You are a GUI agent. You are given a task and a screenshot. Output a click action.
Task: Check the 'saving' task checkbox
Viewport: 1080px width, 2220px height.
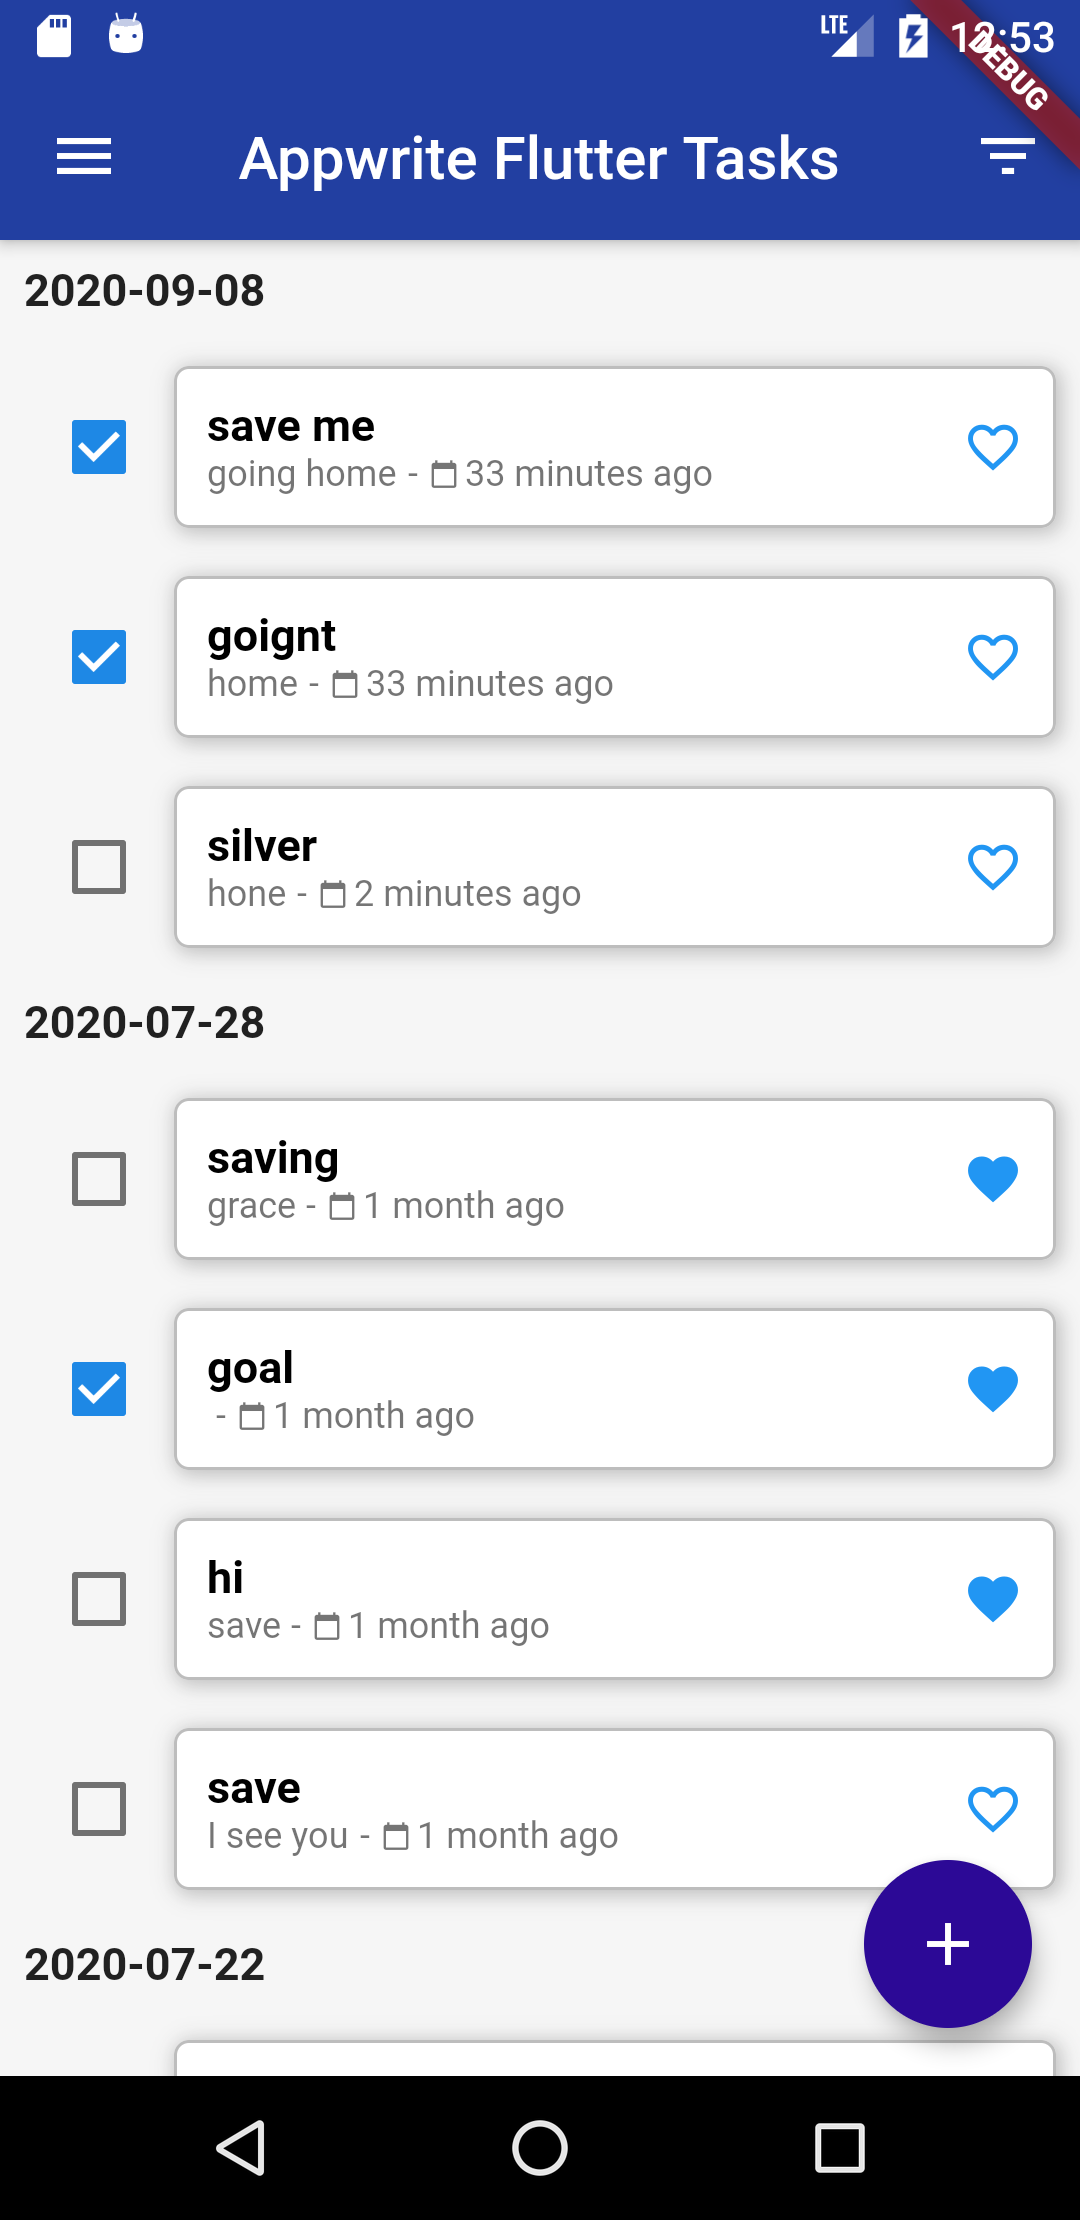coord(99,1179)
